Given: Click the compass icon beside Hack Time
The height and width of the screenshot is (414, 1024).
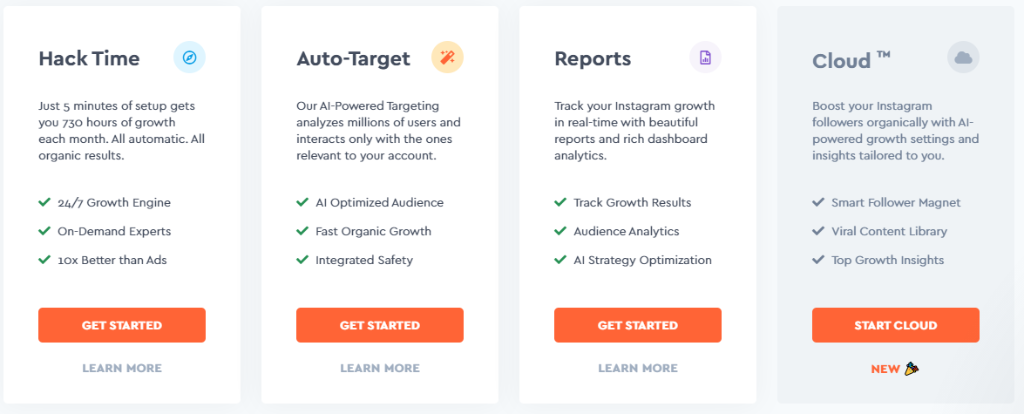Looking at the screenshot, I should pyautogui.click(x=189, y=57).
